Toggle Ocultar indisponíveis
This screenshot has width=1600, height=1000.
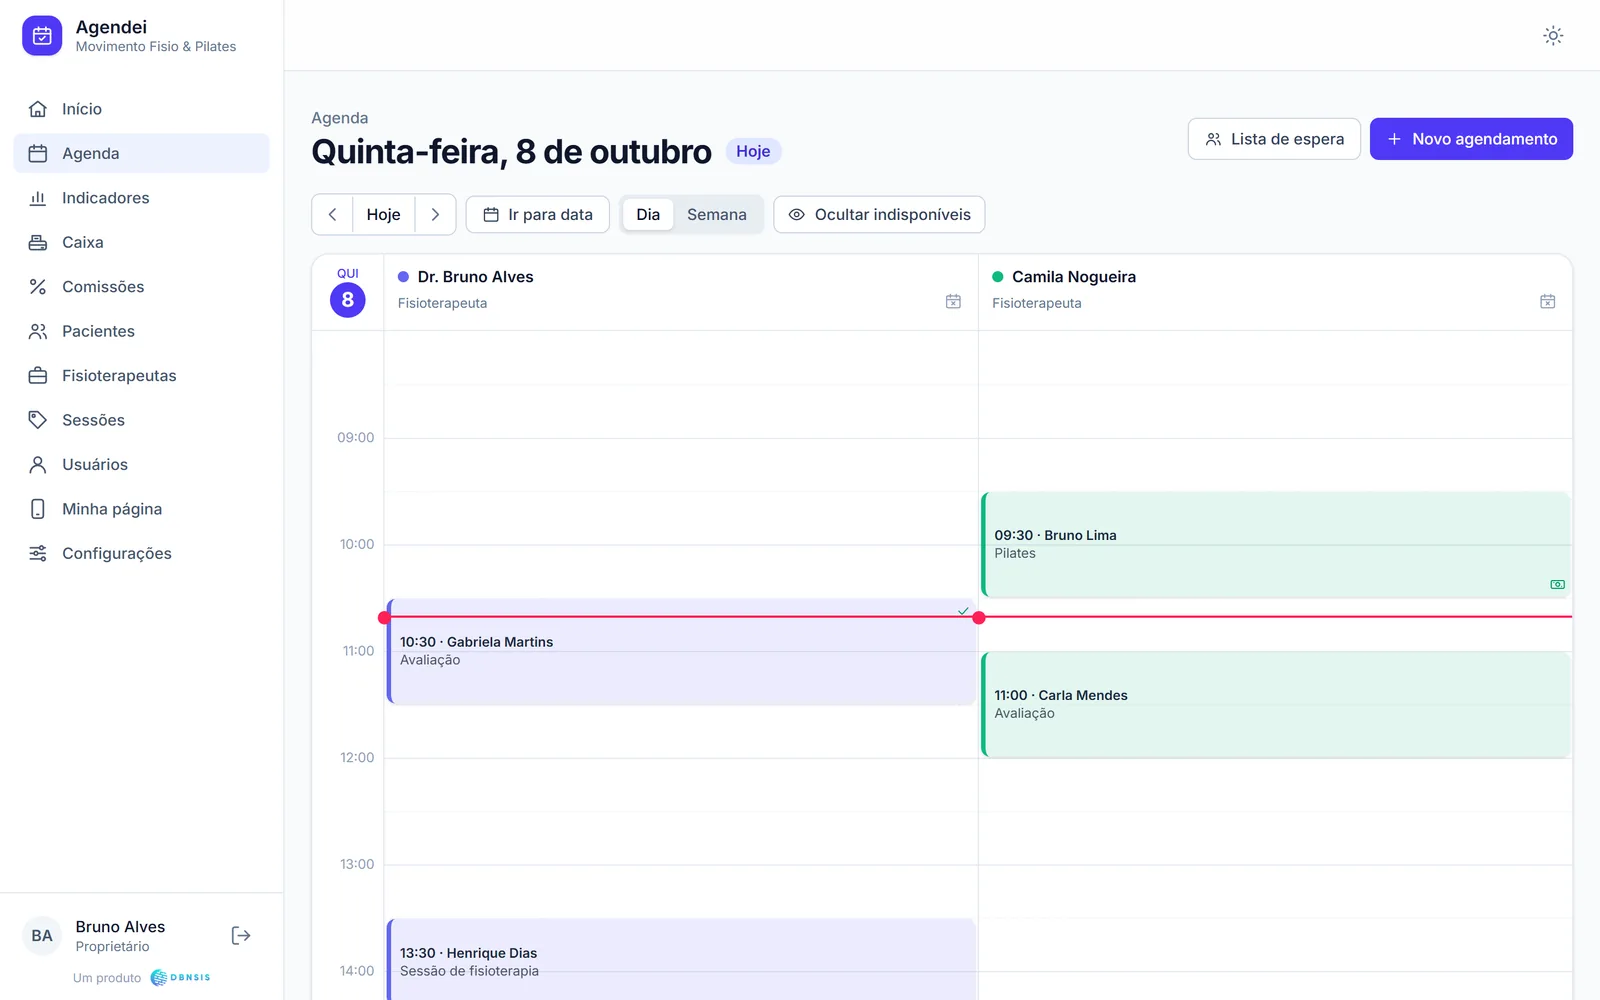tap(879, 215)
